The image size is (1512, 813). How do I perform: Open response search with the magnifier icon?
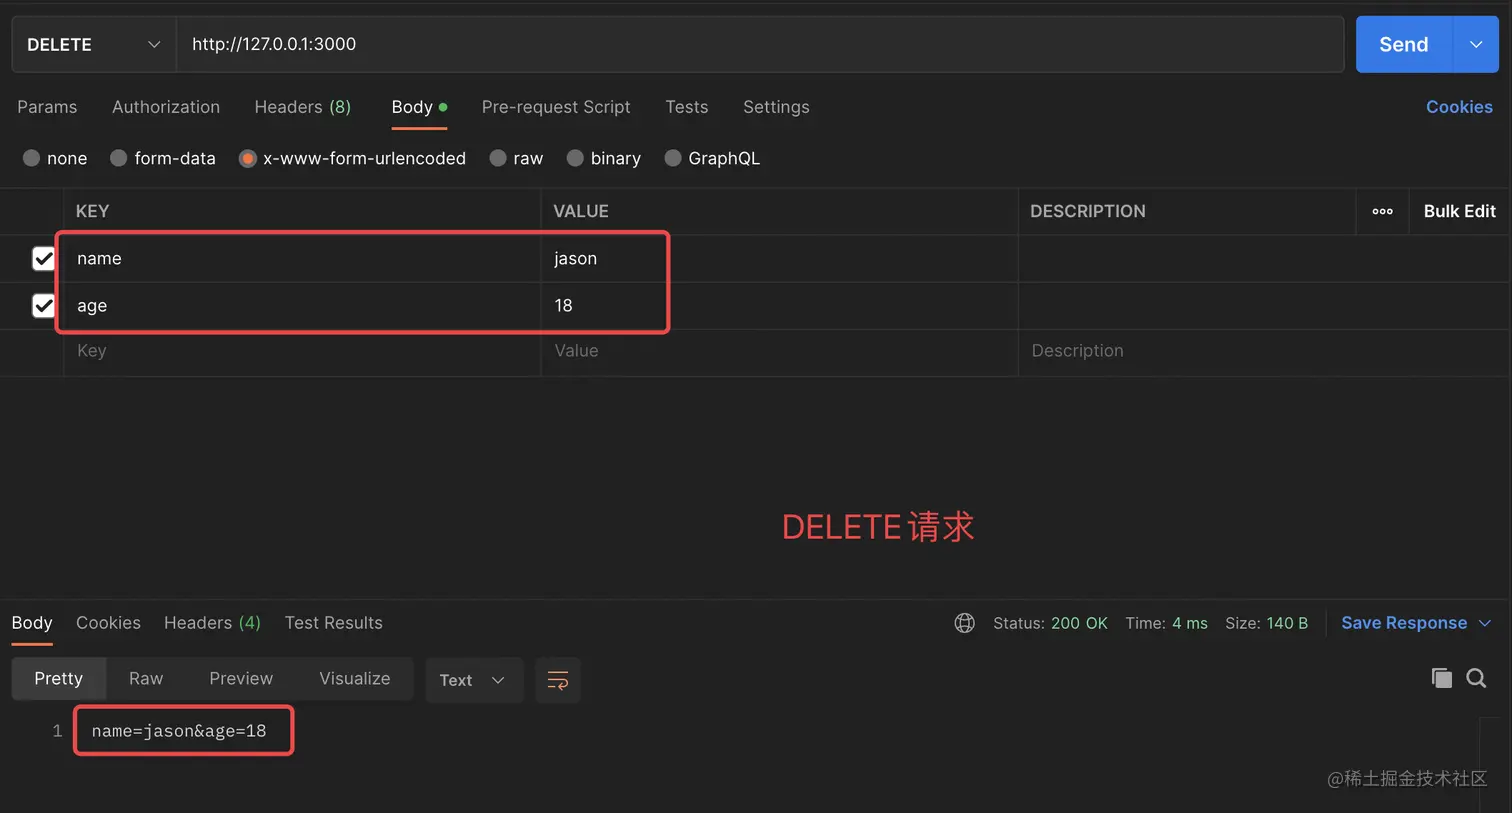(1476, 678)
